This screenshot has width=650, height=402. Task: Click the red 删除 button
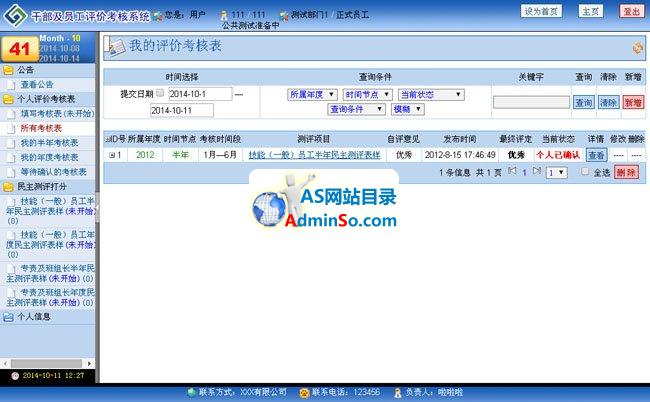626,172
